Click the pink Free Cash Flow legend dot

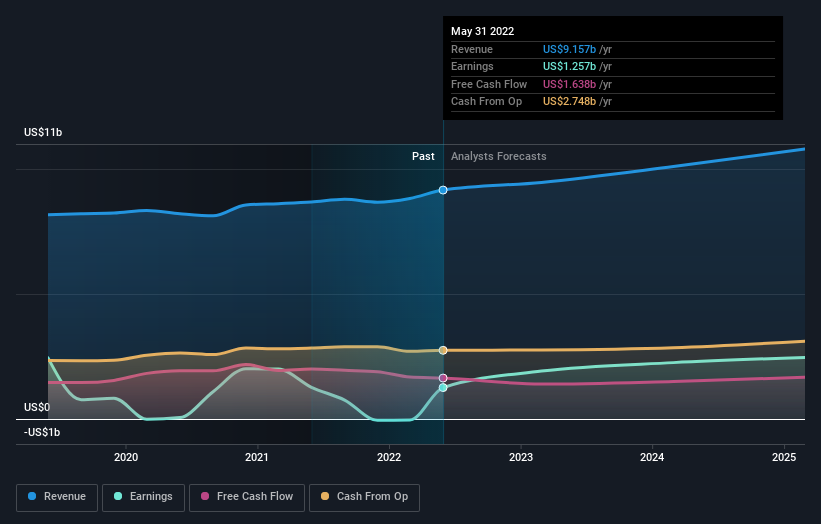(x=205, y=496)
